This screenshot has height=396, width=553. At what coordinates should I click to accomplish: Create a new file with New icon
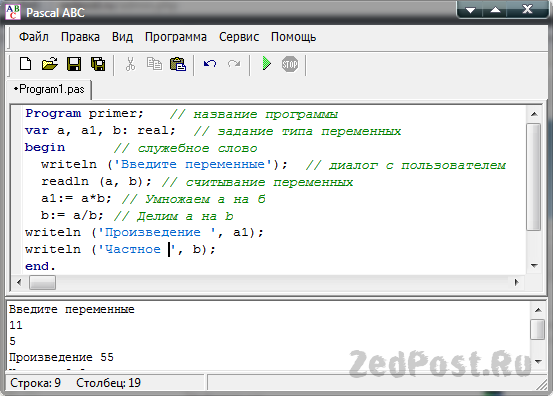point(25,64)
